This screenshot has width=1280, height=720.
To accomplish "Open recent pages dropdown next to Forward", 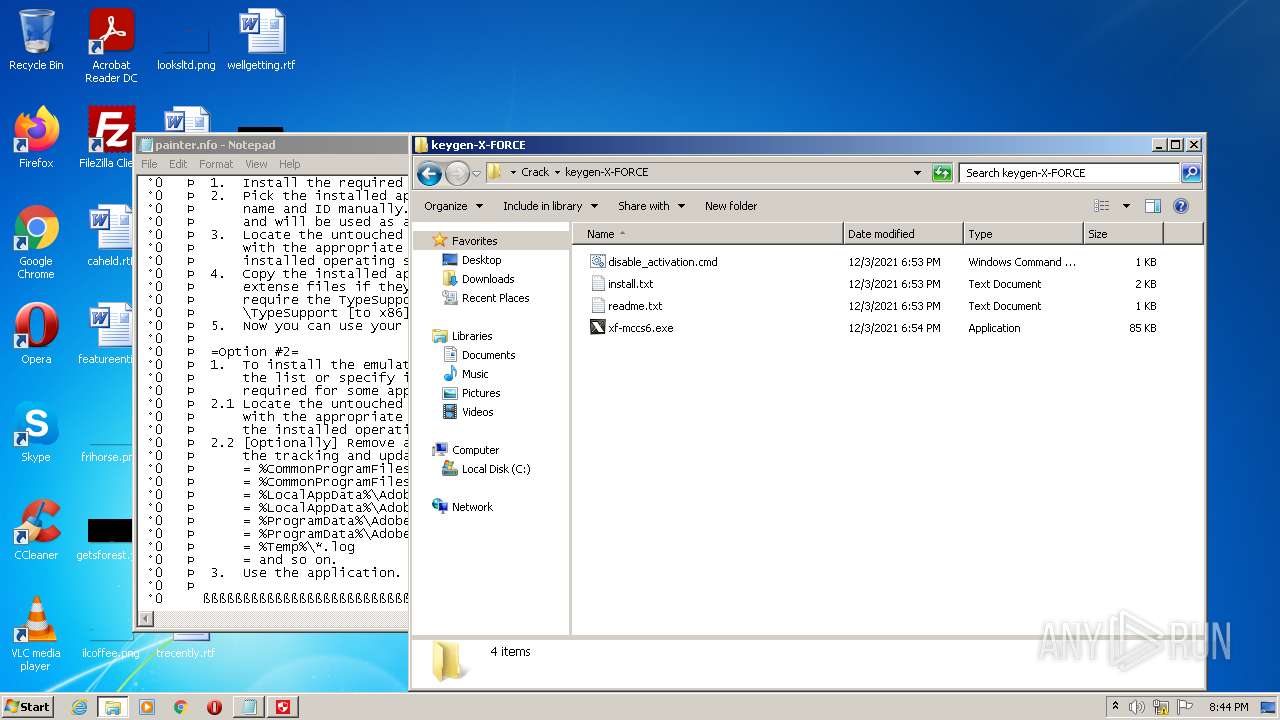I will pyautogui.click(x=476, y=173).
